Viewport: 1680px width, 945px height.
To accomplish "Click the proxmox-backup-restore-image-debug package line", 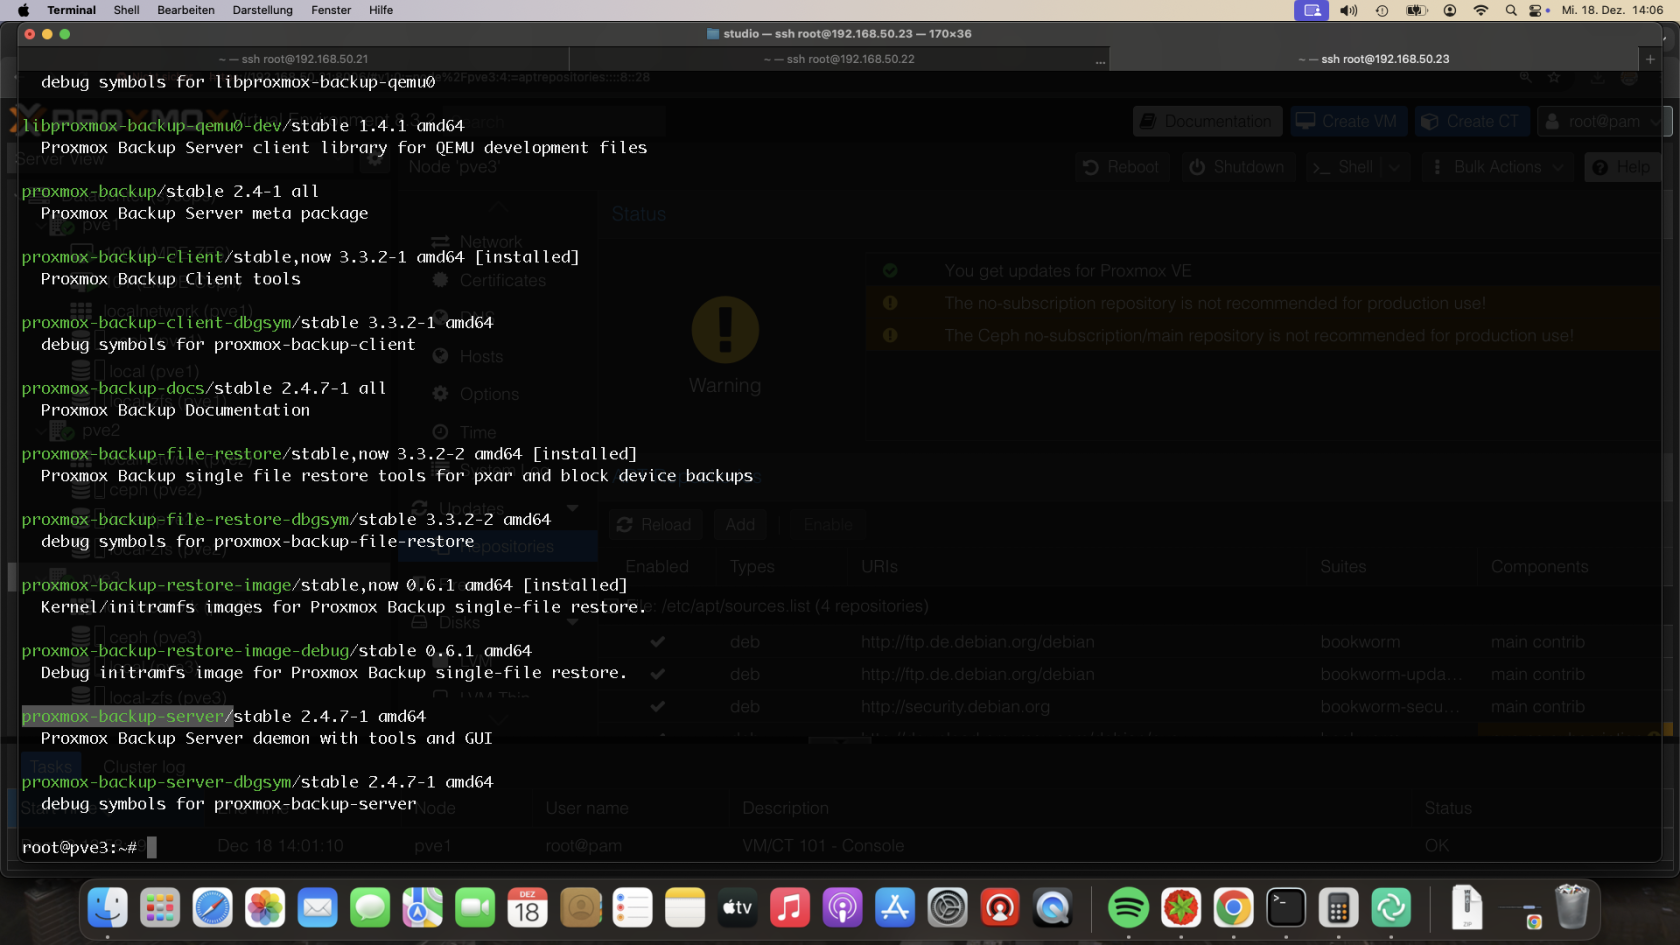I will coord(277,651).
